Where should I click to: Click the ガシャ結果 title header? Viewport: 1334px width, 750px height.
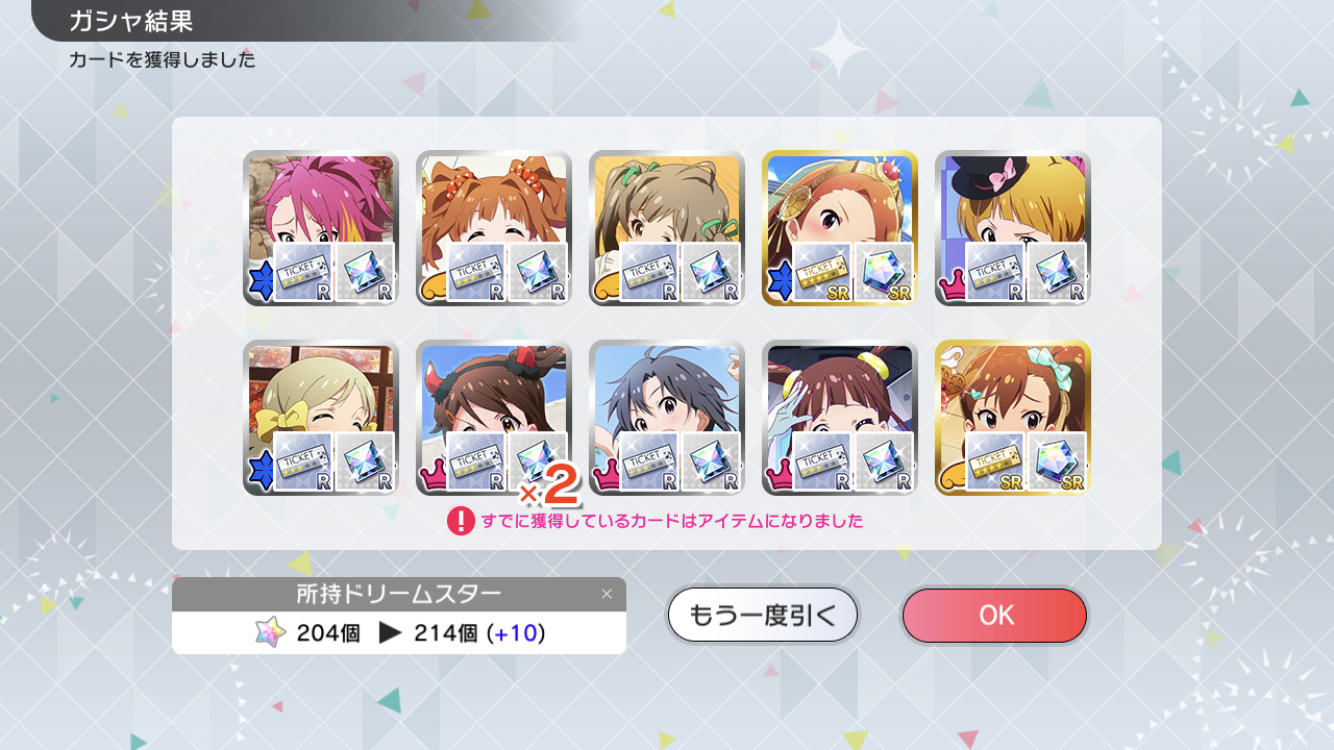(x=131, y=21)
